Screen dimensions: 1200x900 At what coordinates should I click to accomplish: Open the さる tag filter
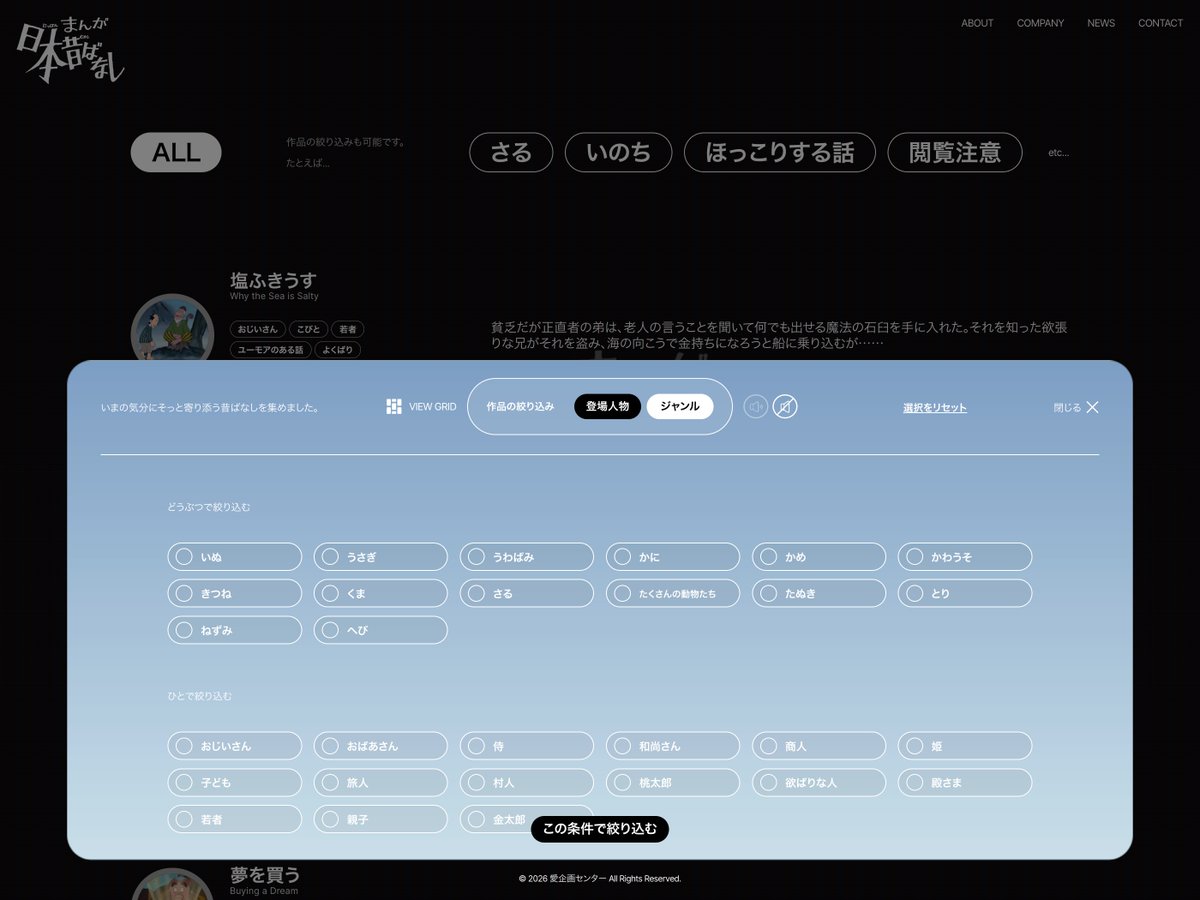click(x=511, y=152)
